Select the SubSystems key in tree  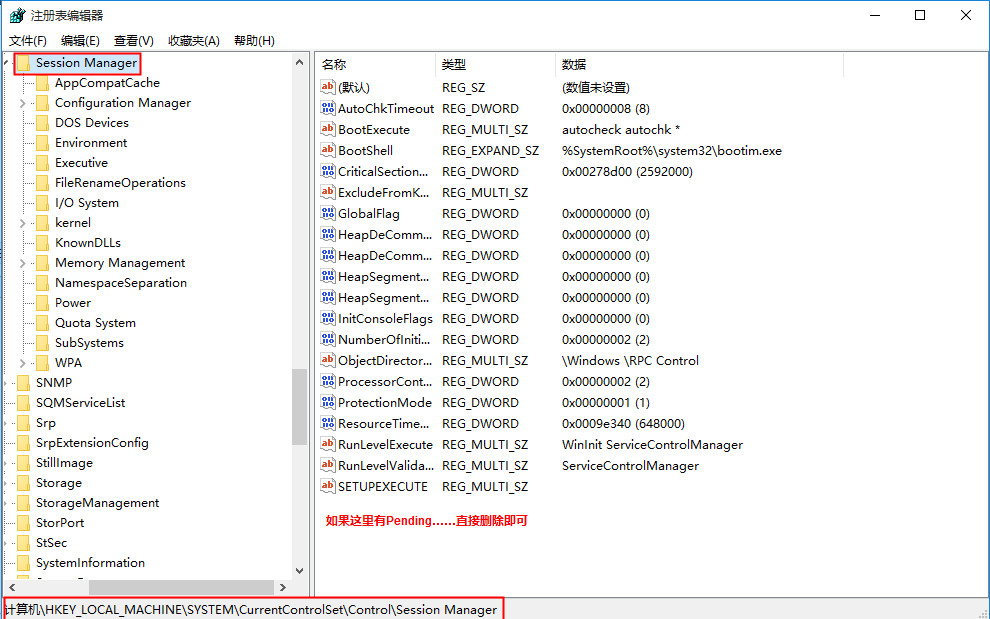[x=89, y=343]
